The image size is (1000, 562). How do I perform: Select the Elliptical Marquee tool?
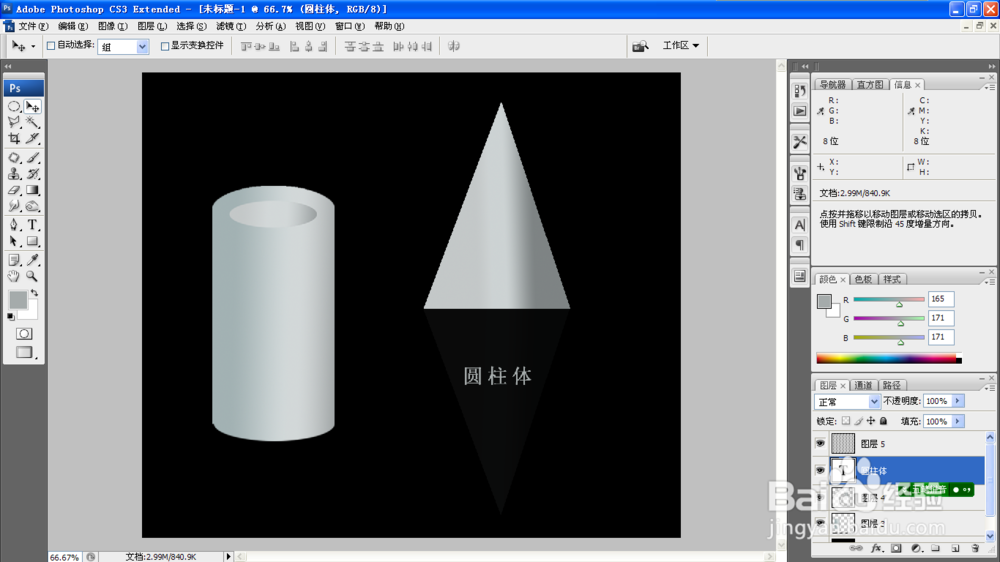coord(14,107)
